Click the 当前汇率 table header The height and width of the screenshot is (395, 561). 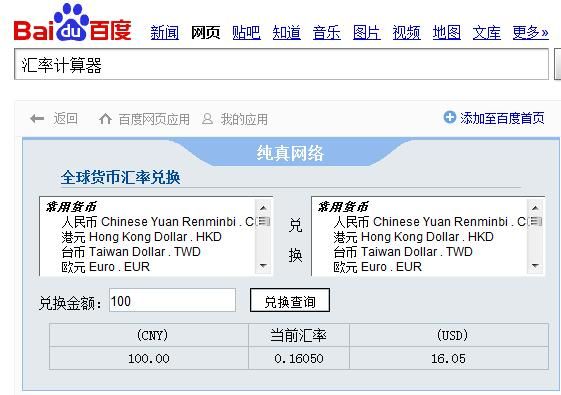coord(299,335)
